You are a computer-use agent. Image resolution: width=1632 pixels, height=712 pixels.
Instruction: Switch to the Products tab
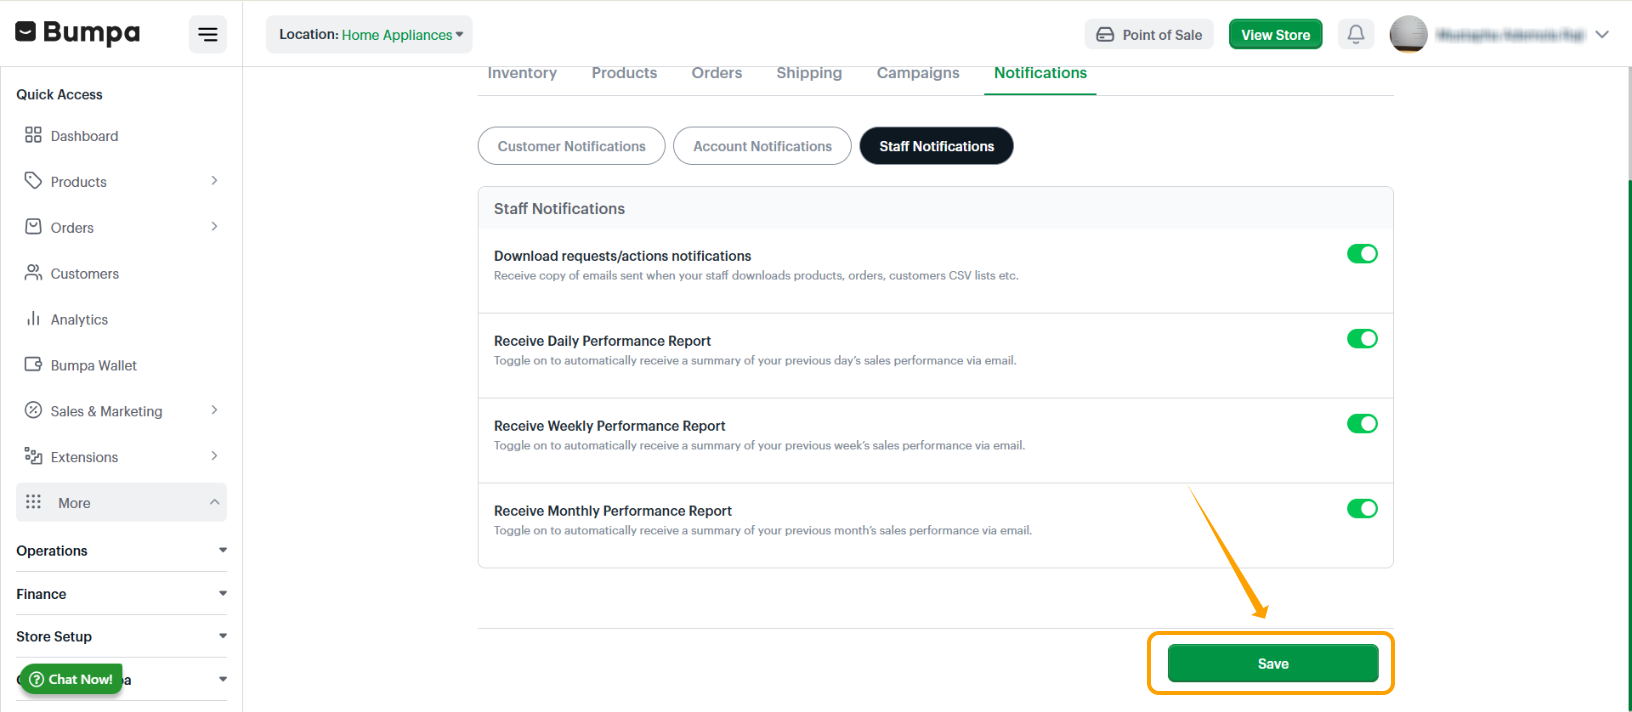click(624, 73)
